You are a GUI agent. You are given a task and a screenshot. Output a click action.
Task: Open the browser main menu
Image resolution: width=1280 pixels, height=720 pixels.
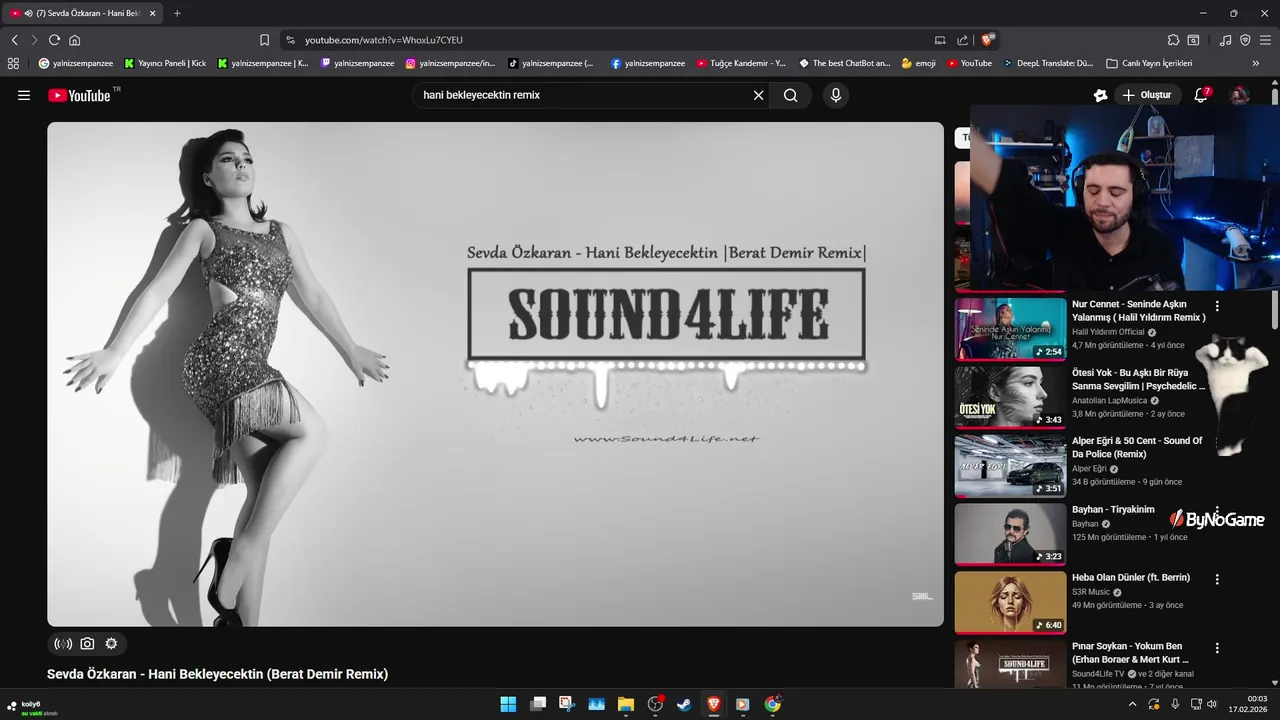pyautogui.click(x=1265, y=40)
